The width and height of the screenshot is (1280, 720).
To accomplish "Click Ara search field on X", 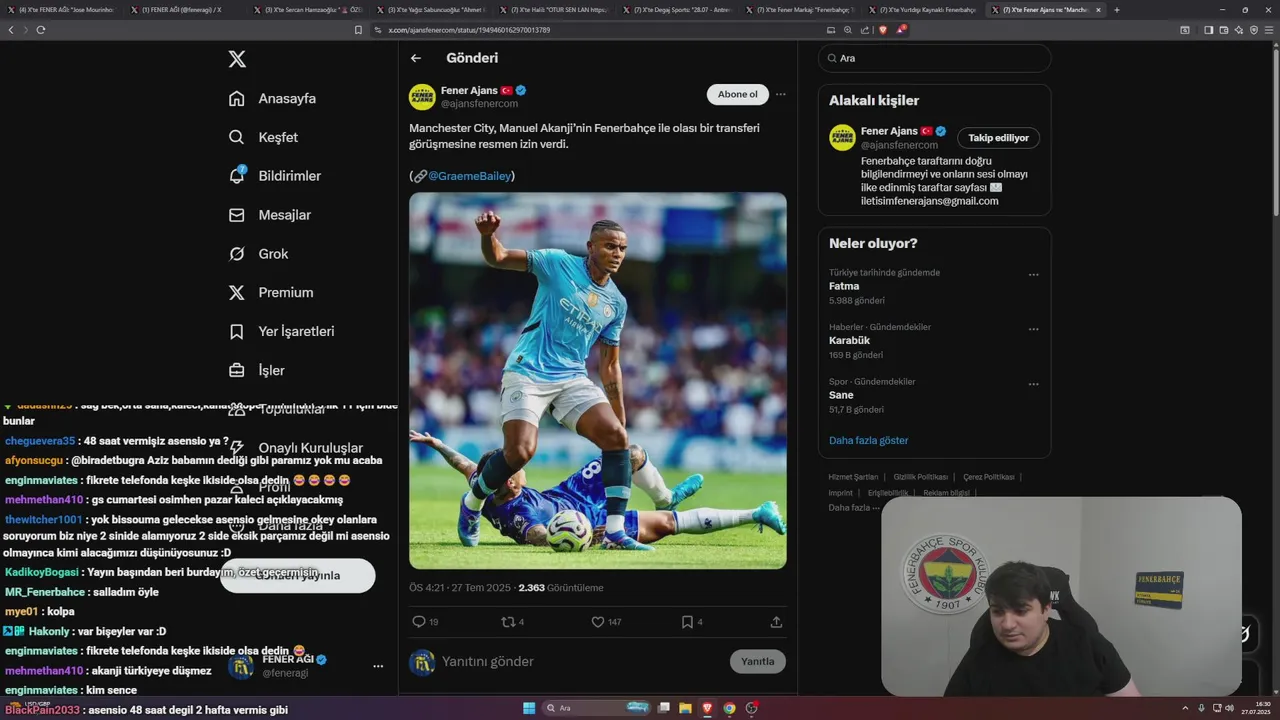I will (935, 58).
